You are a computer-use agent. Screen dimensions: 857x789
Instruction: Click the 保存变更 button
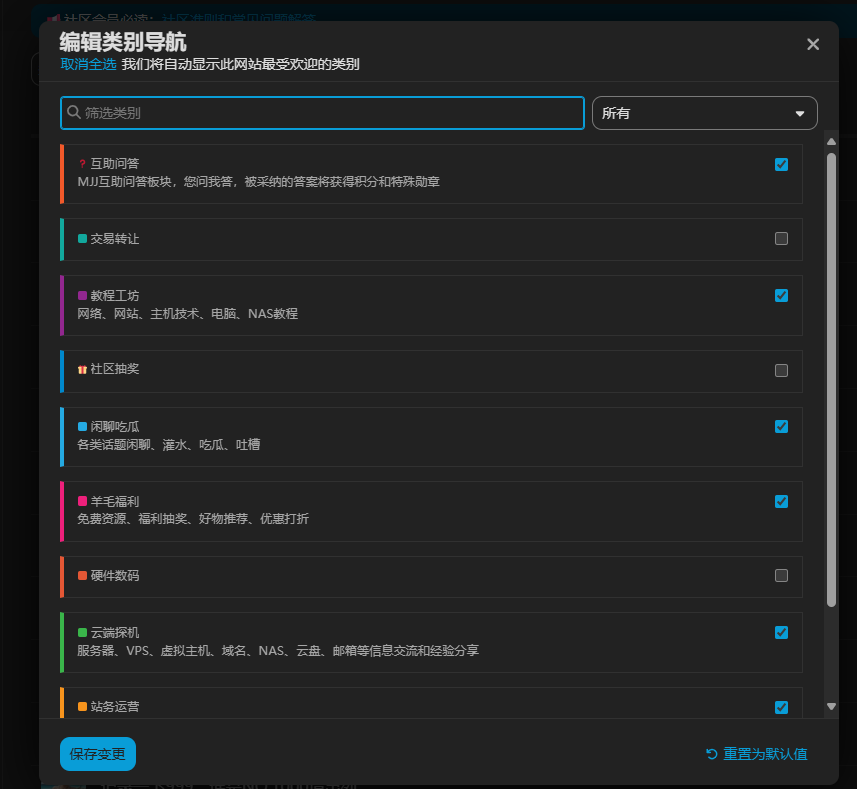pos(98,754)
